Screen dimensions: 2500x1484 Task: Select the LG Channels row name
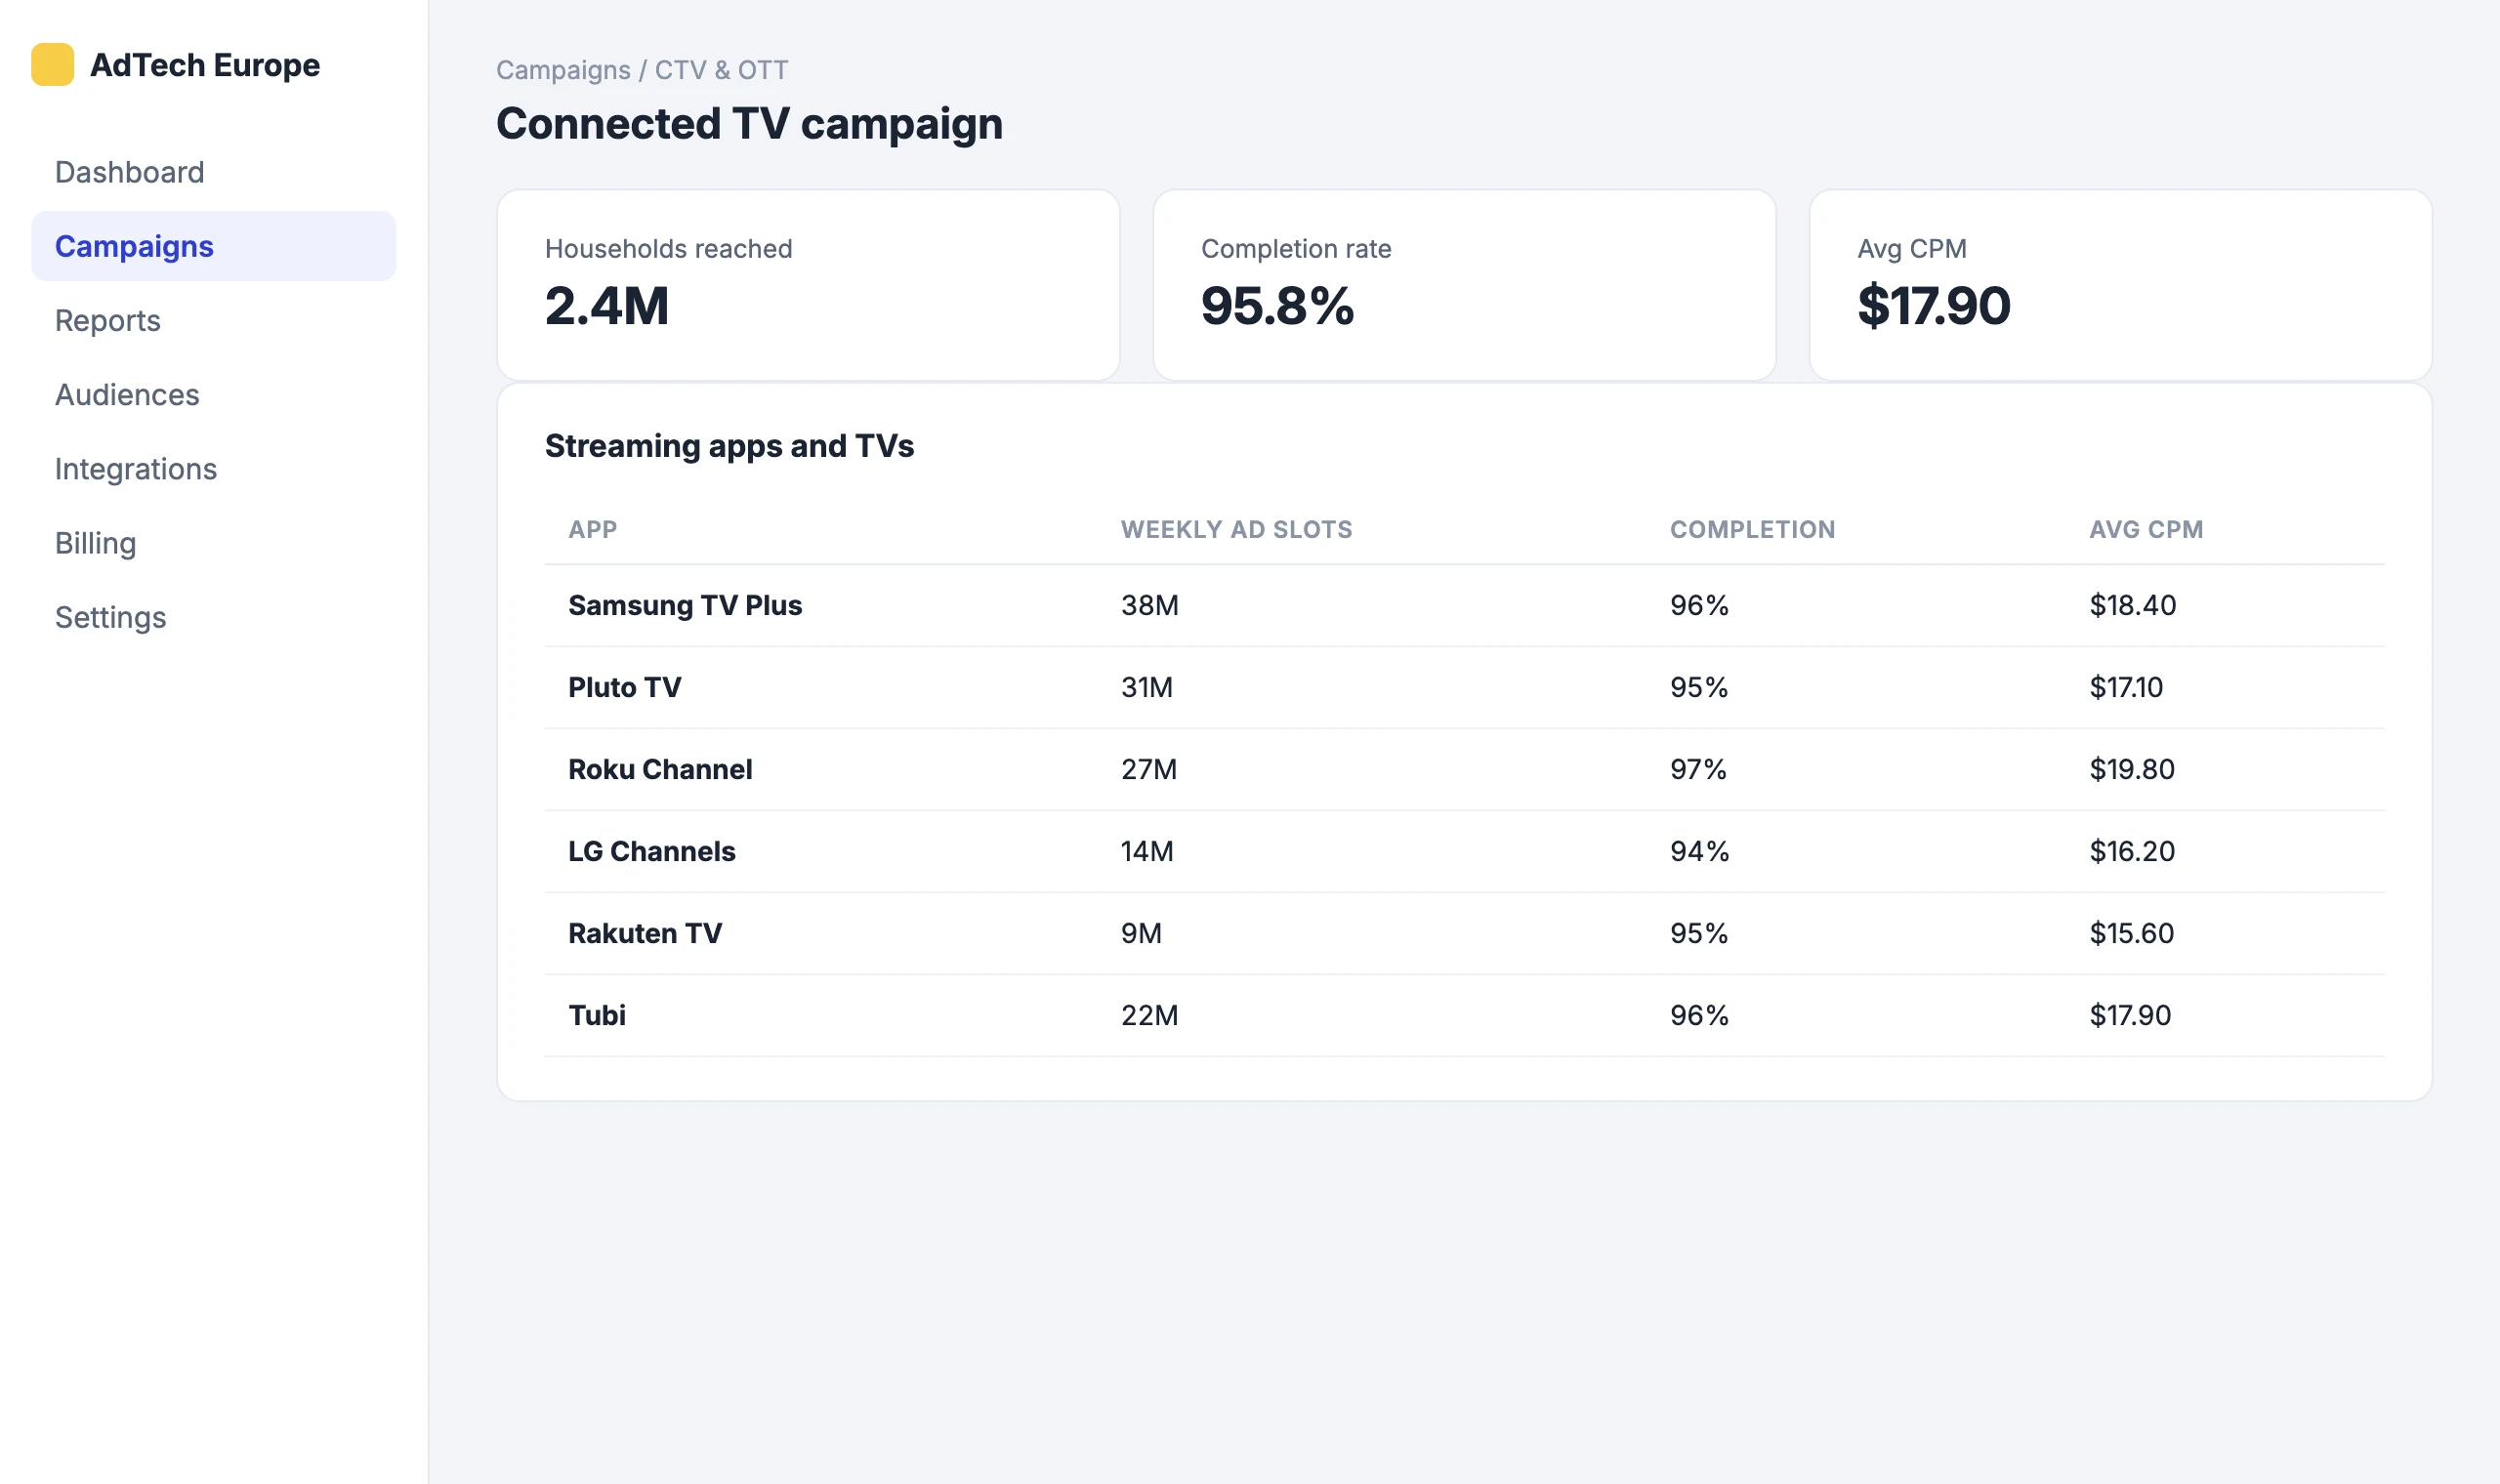651,851
